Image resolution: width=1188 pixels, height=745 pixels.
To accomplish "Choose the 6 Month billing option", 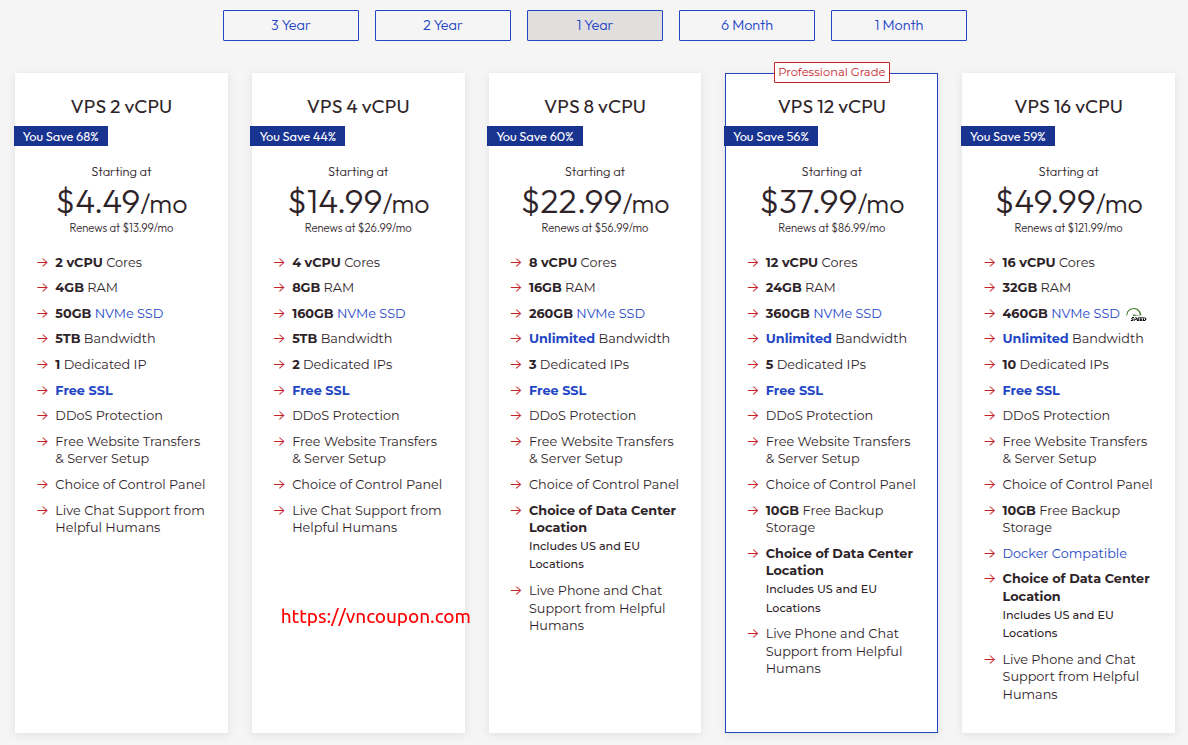I will click(747, 25).
